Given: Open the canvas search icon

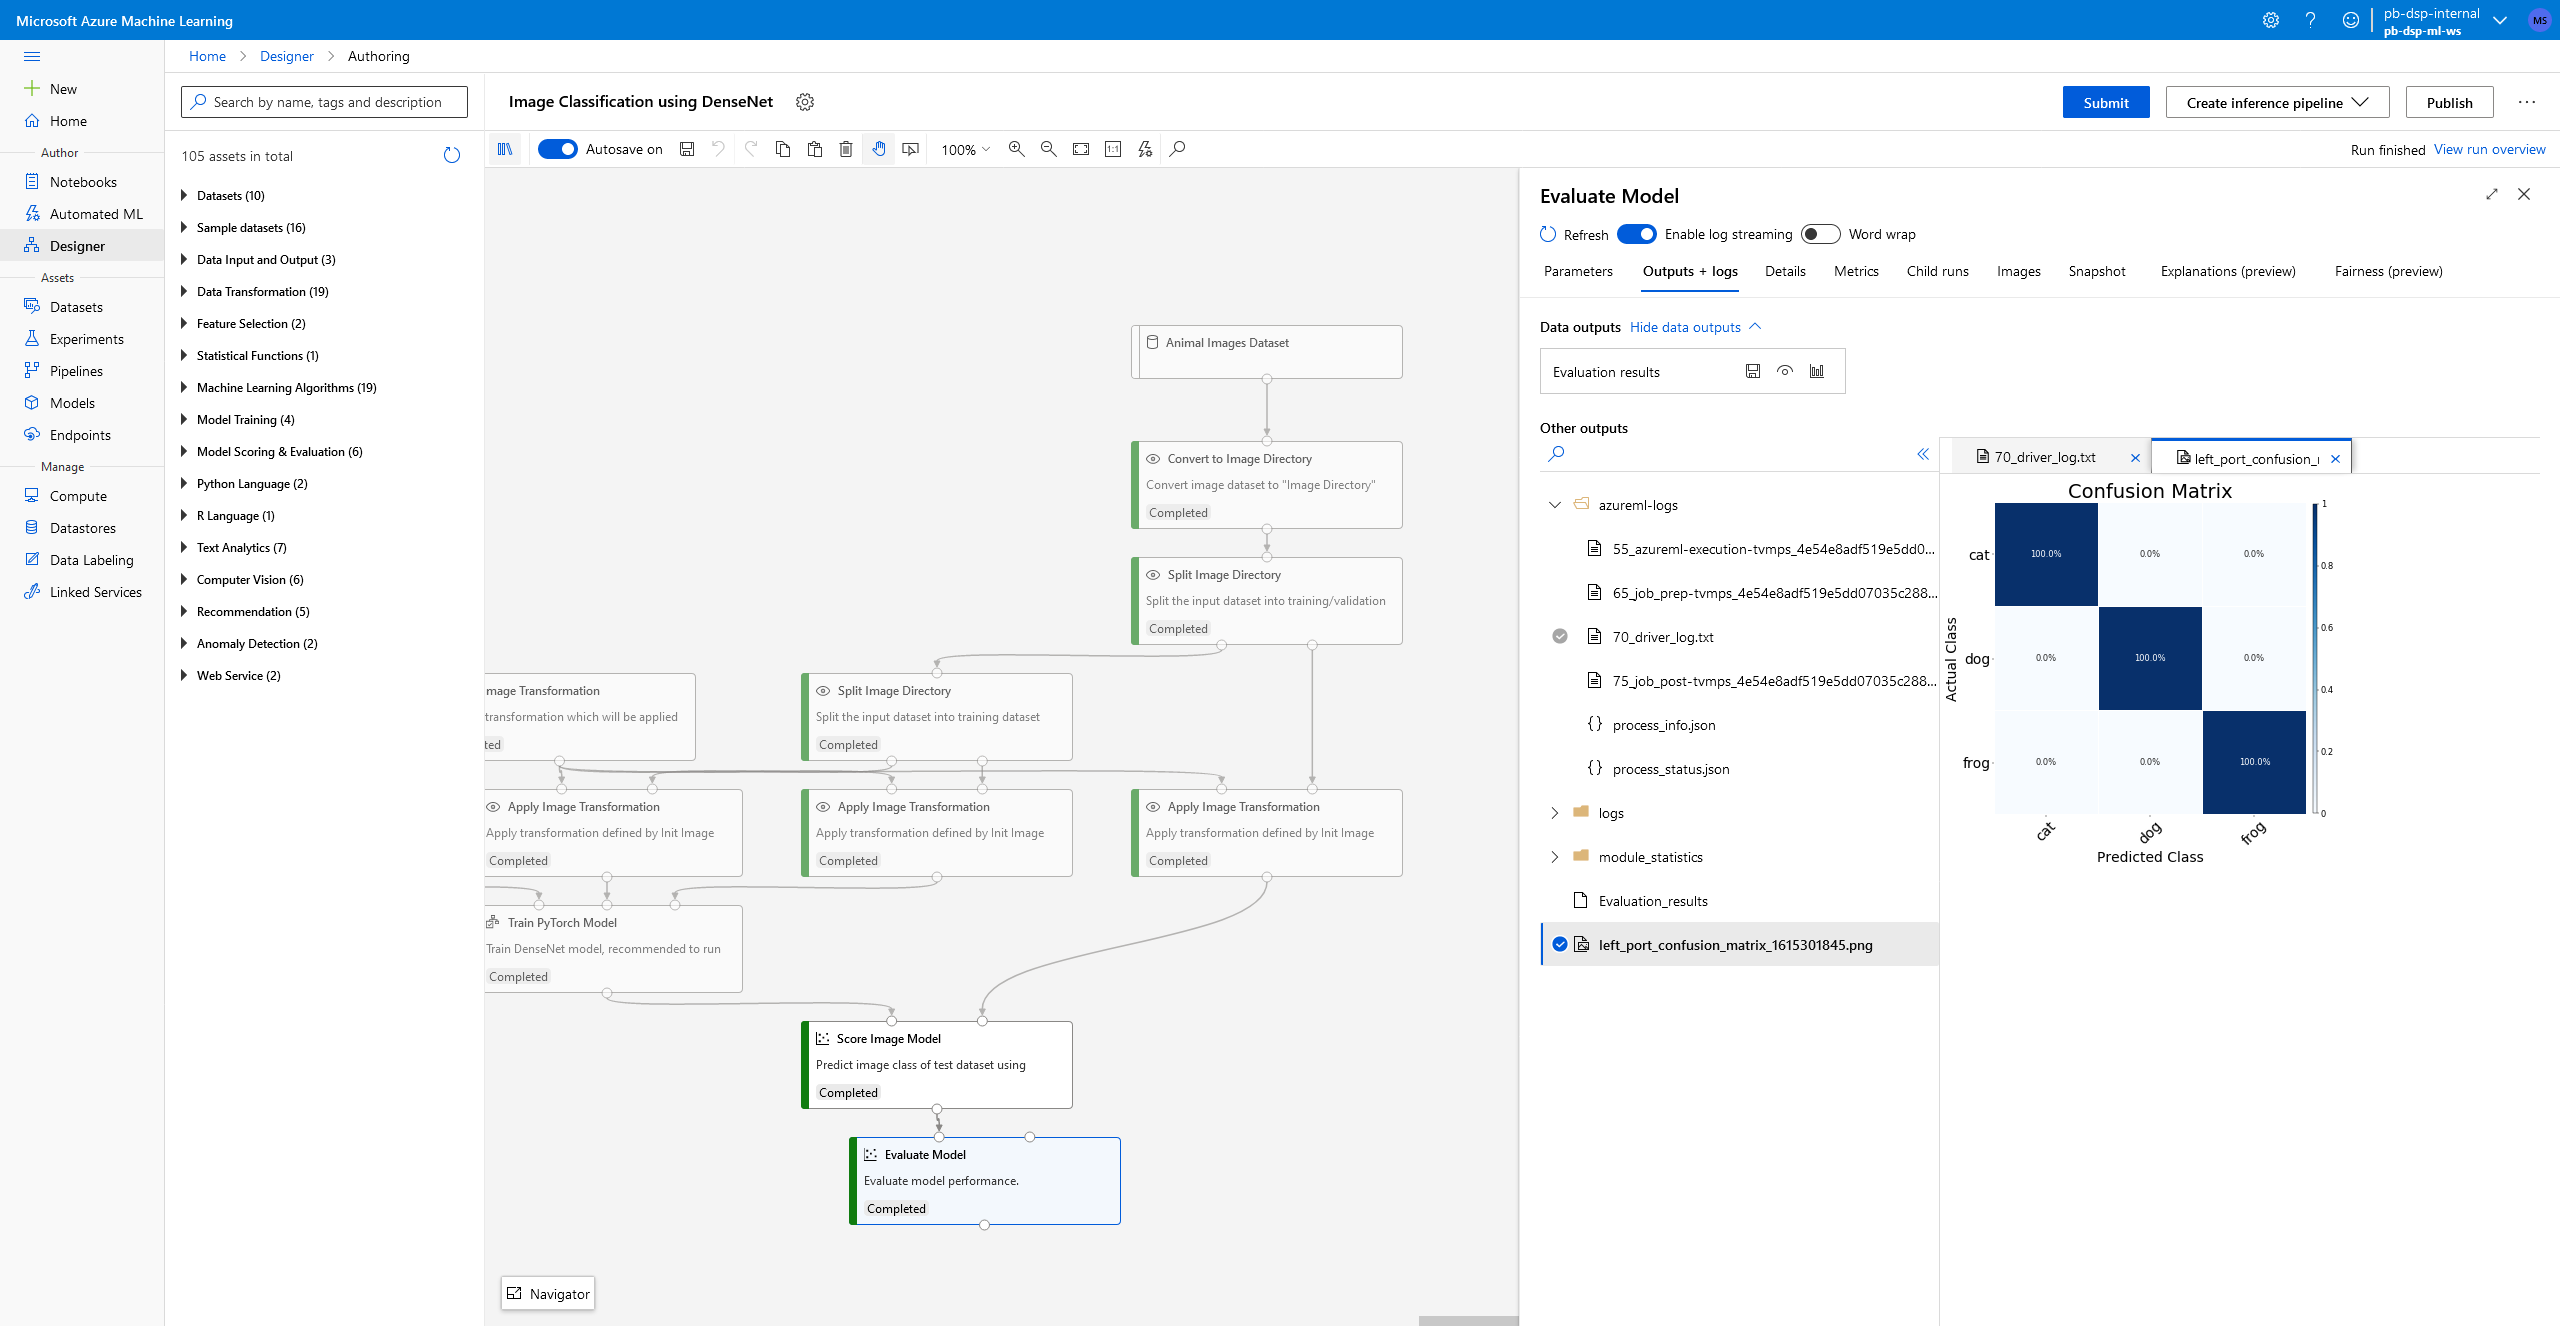Looking at the screenshot, I should tap(1177, 148).
